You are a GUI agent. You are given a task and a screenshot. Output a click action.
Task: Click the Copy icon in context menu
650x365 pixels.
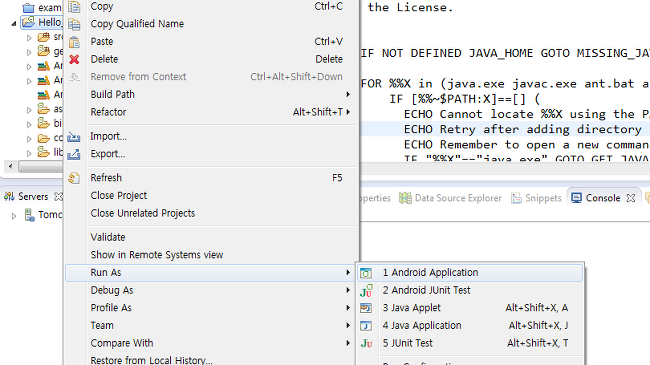click(x=74, y=7)
